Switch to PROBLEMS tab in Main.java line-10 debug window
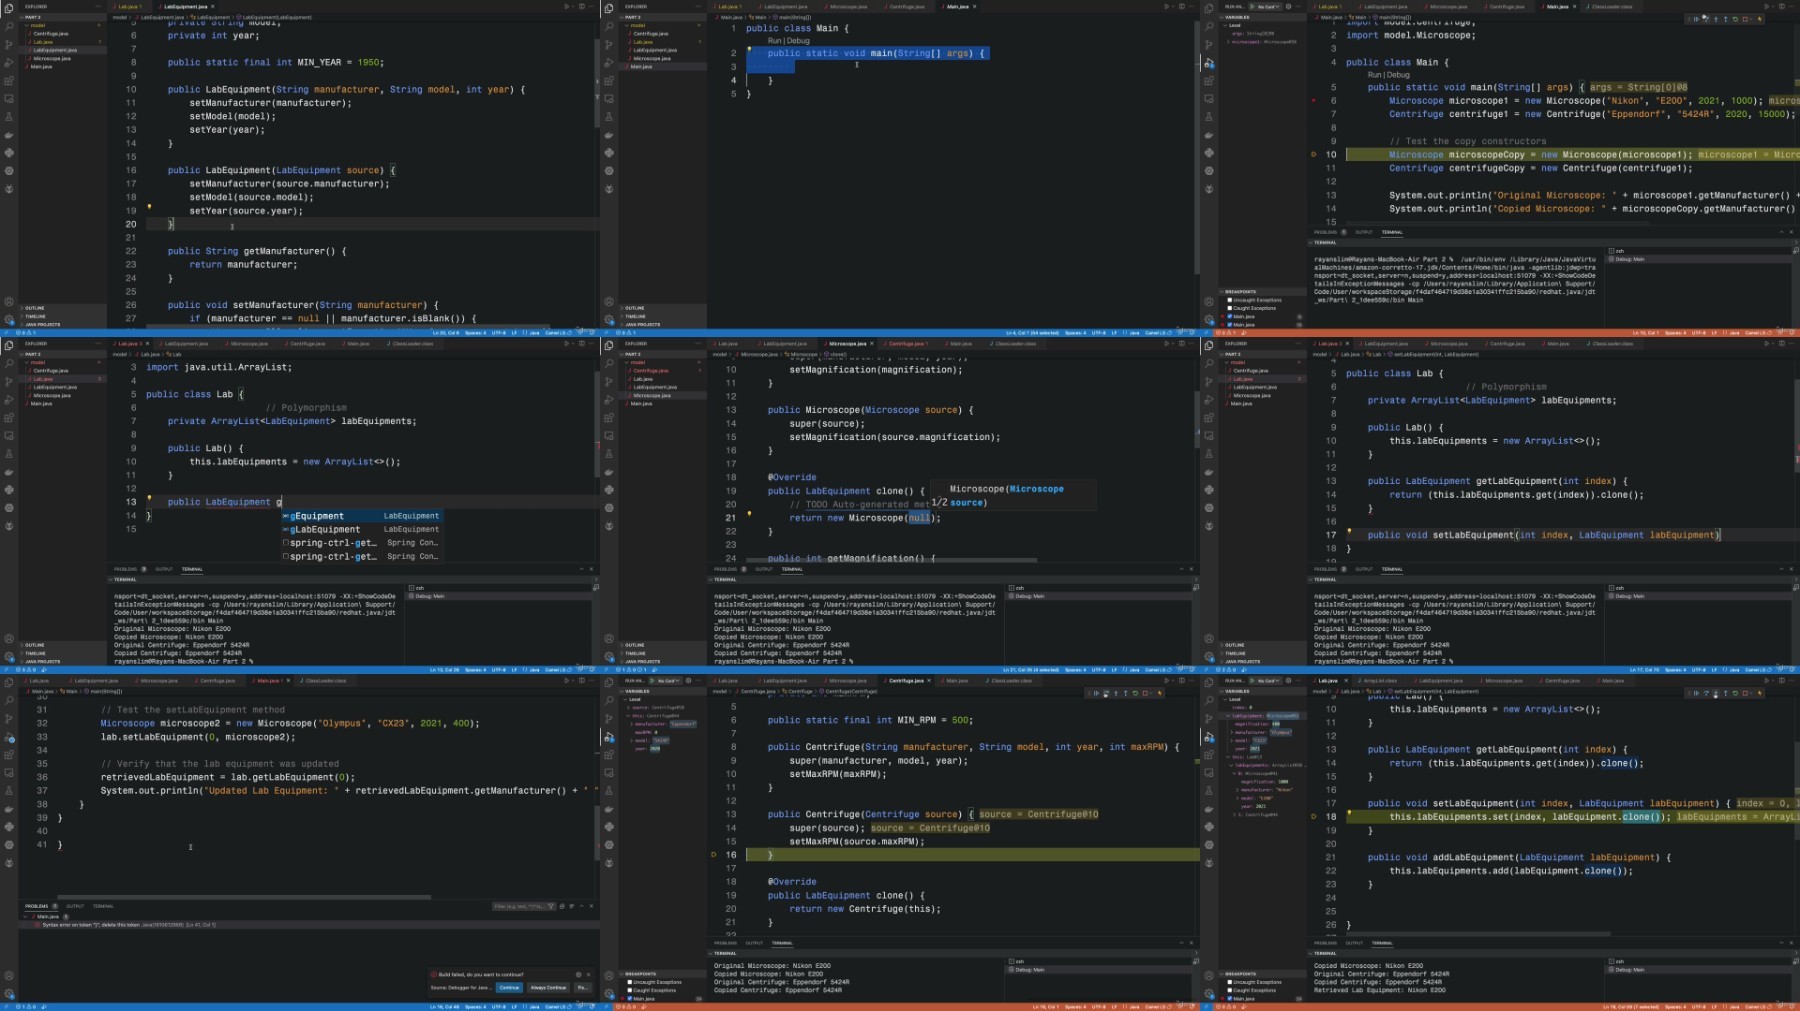Screen dimensions: 1800x1011 point(1326,232)
